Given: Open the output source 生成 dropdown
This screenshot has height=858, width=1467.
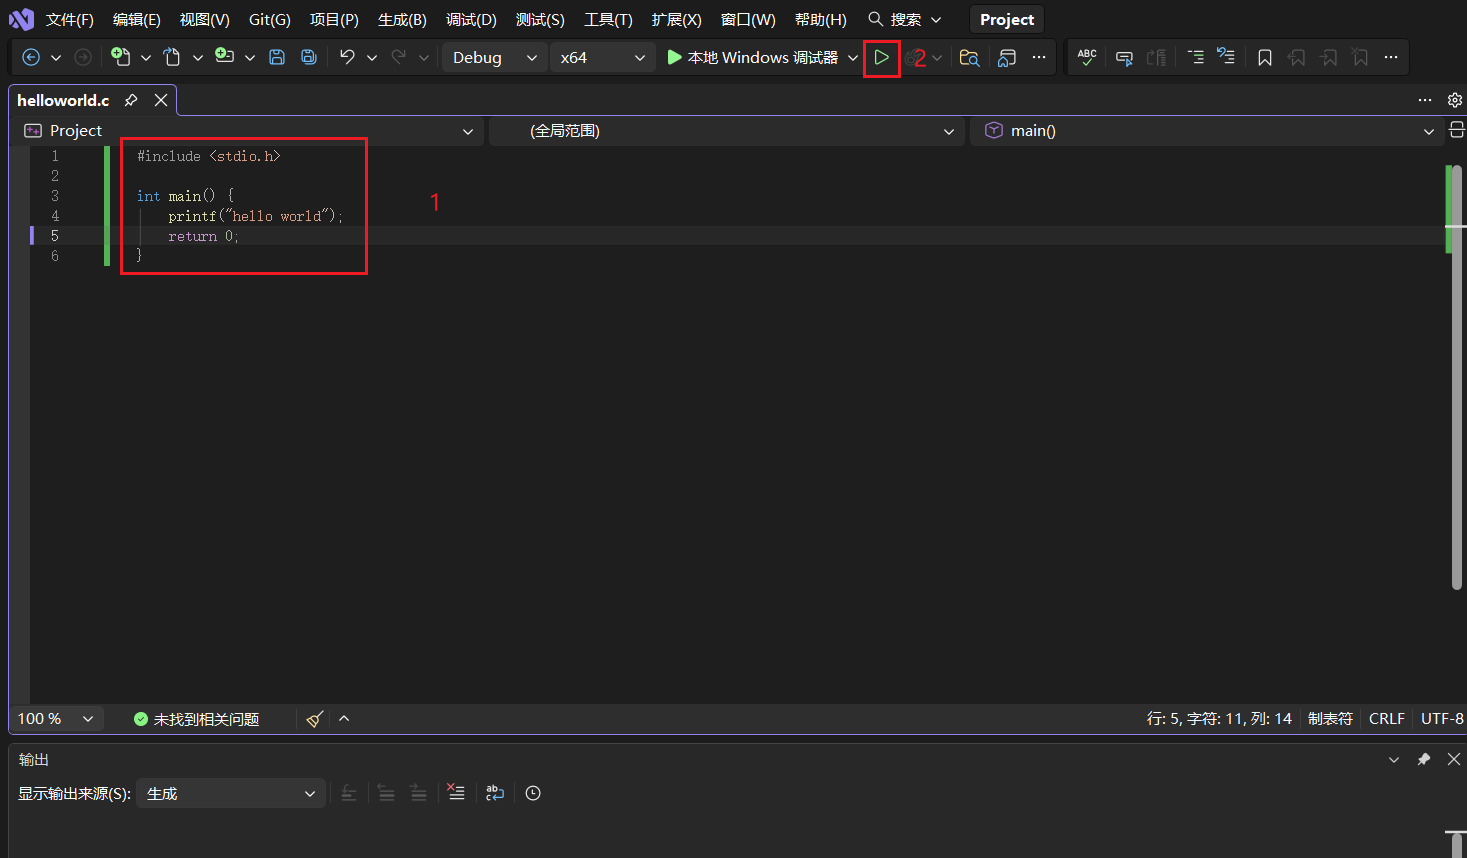Looking at the screenshot, I should coord(231,794).
